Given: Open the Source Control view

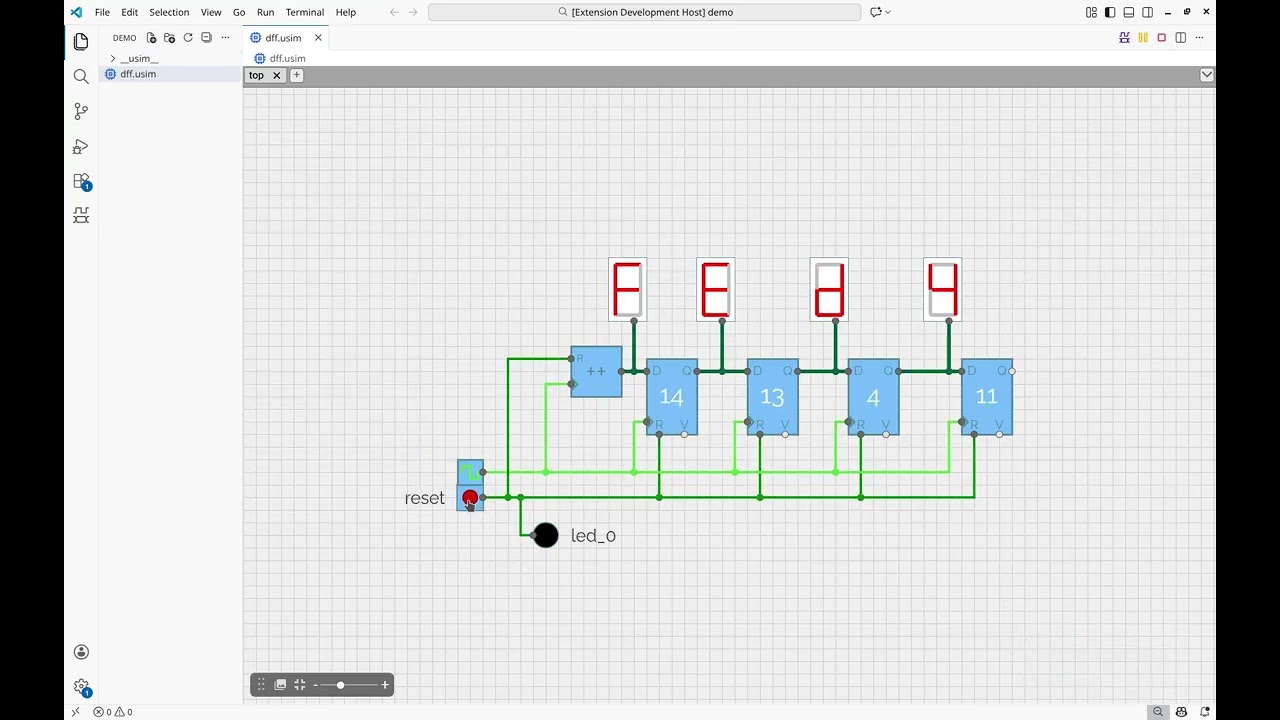Looking at the screenshot, I should click(x=81, y=112).
